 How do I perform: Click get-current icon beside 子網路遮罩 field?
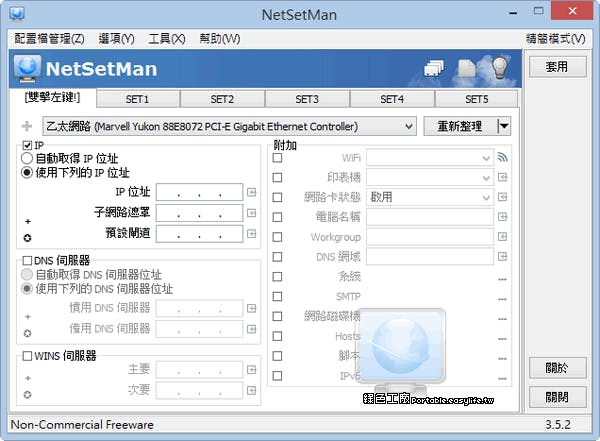pos(251,213)
